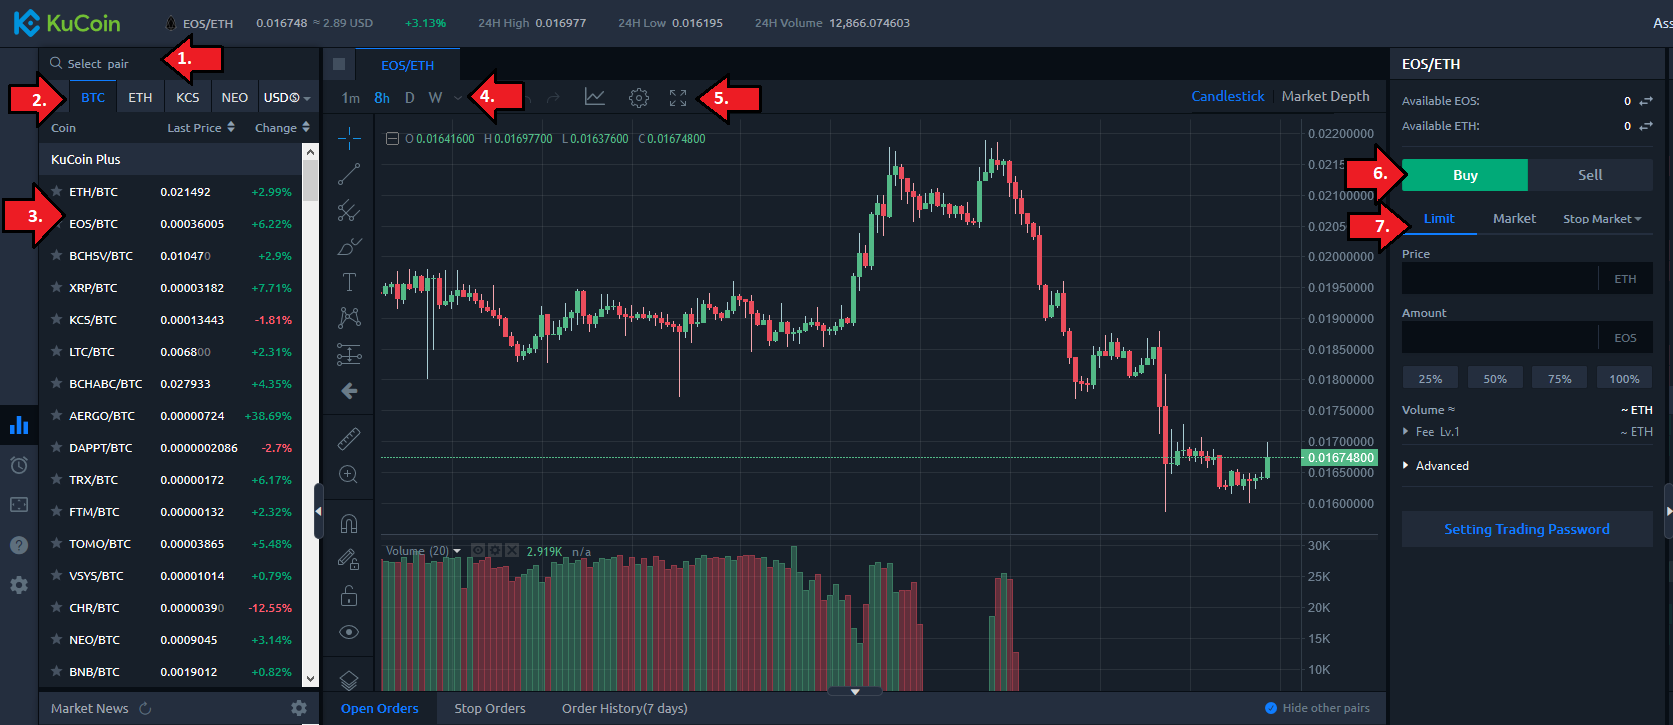
Task: Select the XABCD pattern tool
Action: pos(349,318)
